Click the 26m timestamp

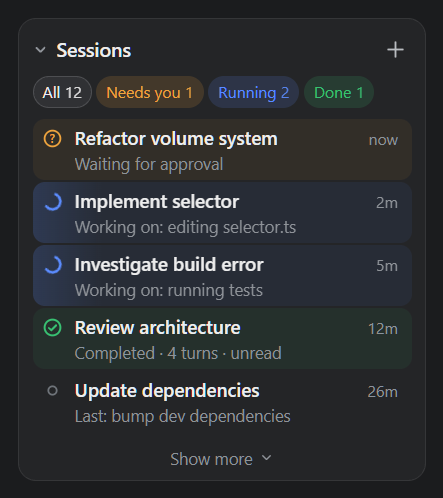pos(383,392)
